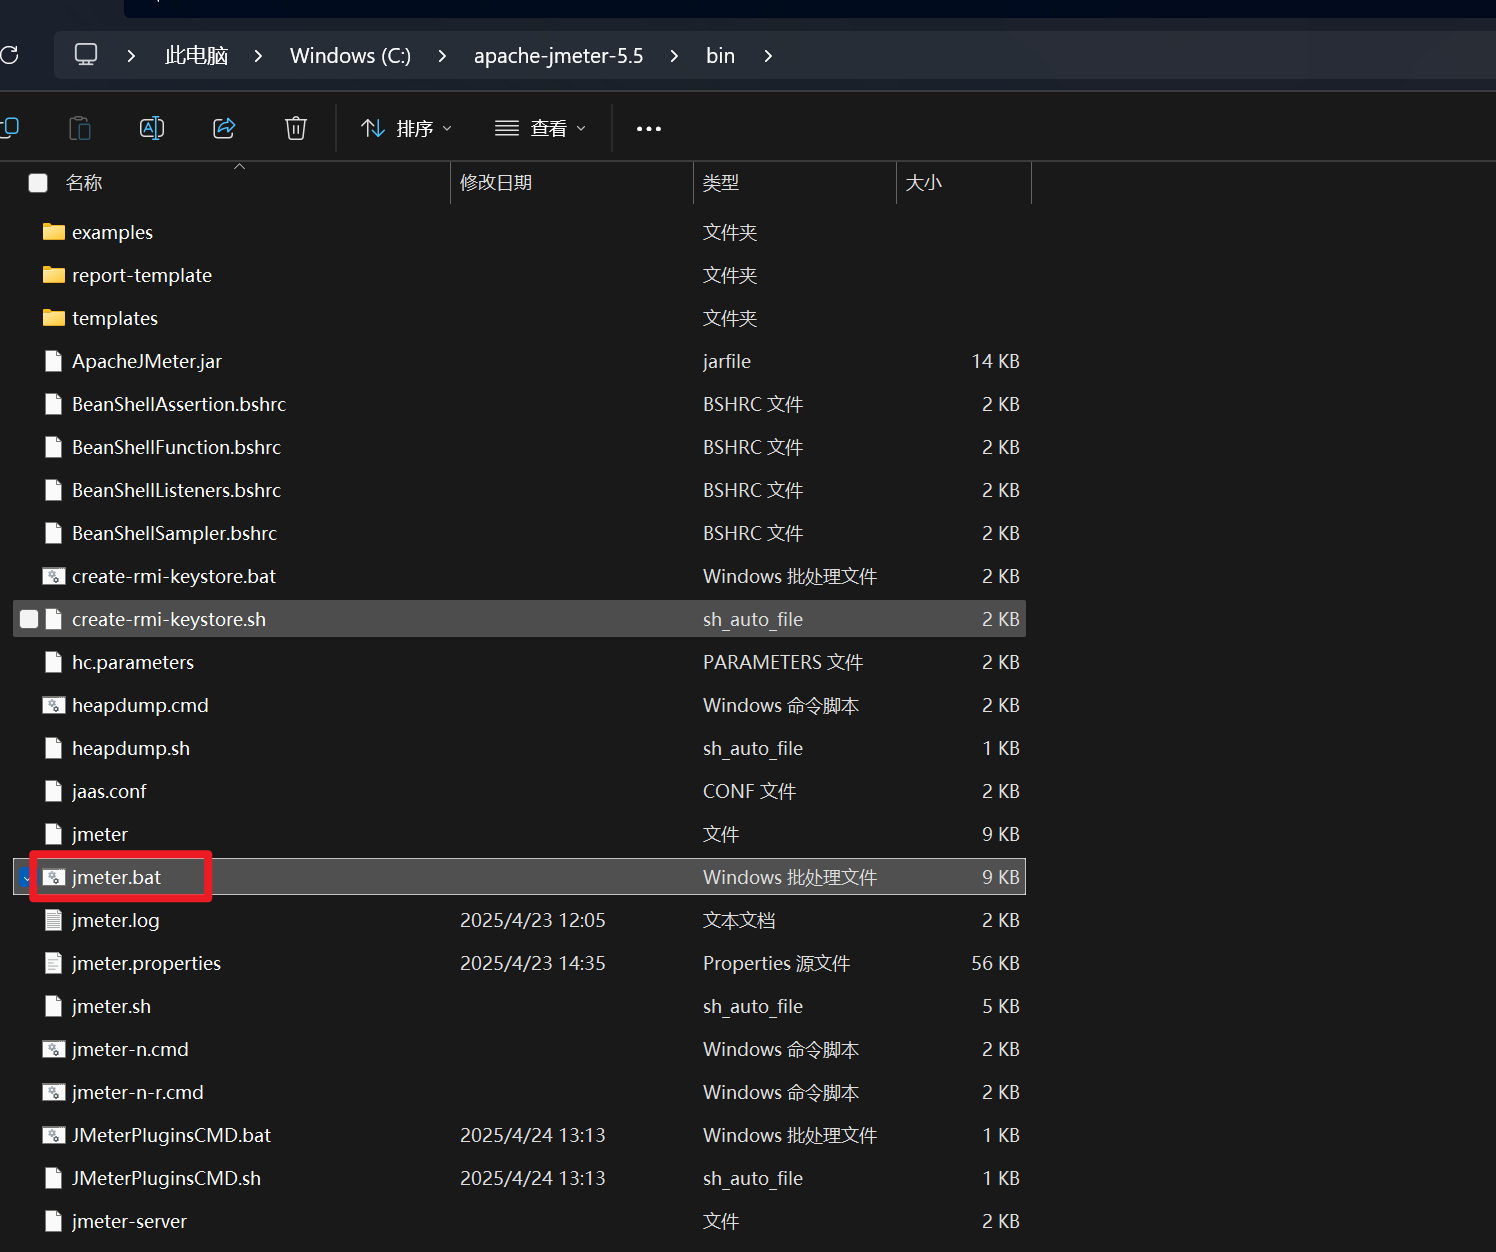Click the templates folder icon
Screen dimensions: 1496x1252
[54, 318]
